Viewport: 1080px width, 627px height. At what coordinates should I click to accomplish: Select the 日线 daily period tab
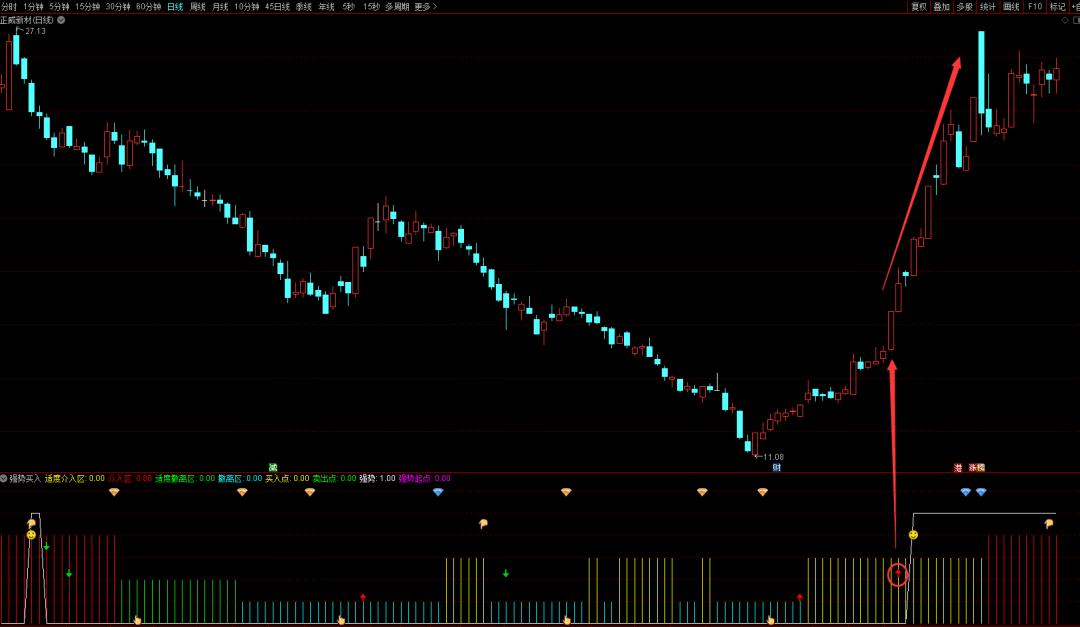point(175,6)
